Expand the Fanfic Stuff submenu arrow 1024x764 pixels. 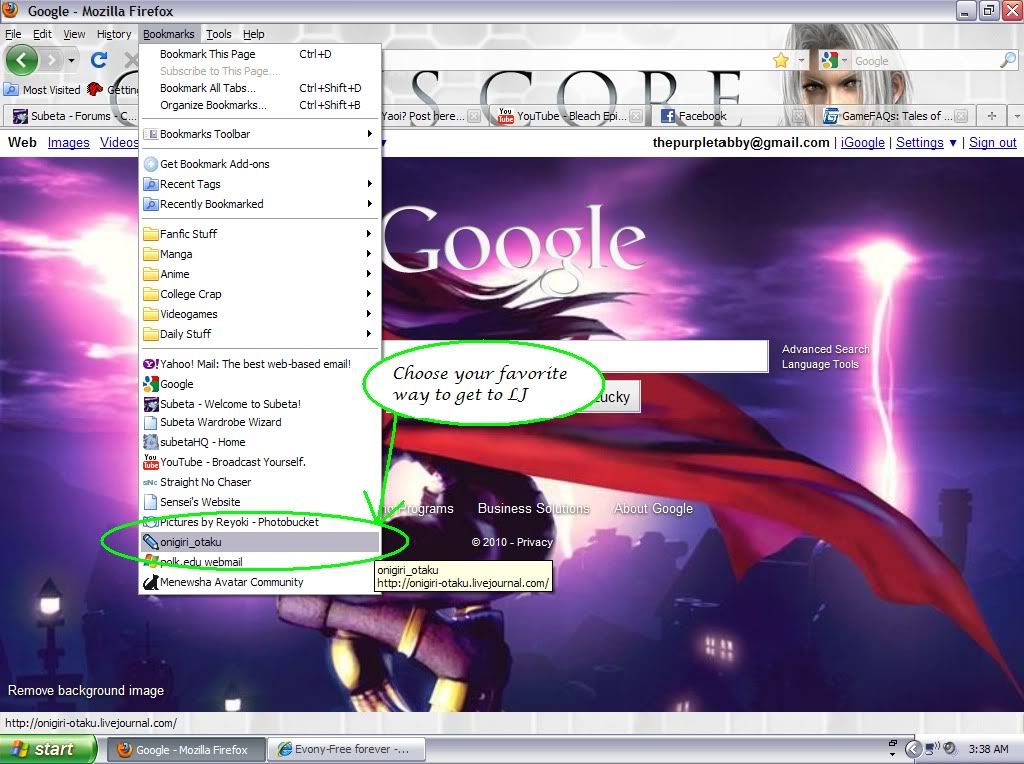370,234
